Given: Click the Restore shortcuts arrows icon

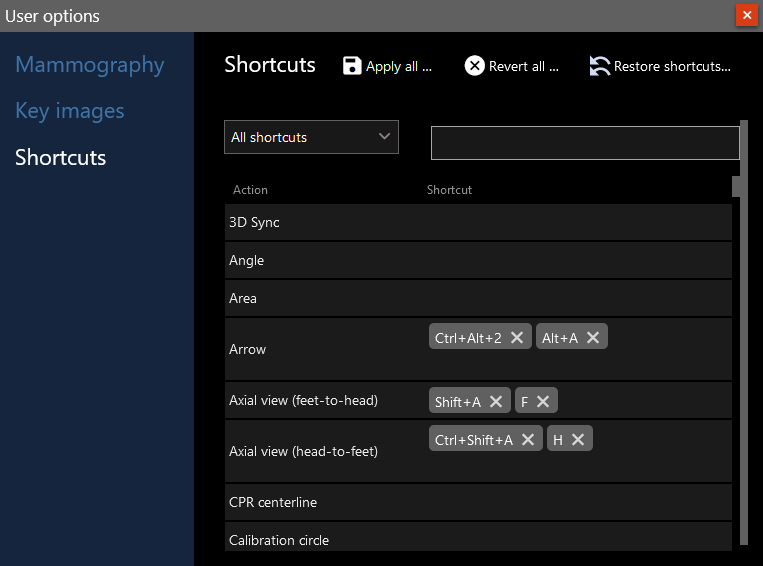Looking at the screenshot, I should pos(600,66).
